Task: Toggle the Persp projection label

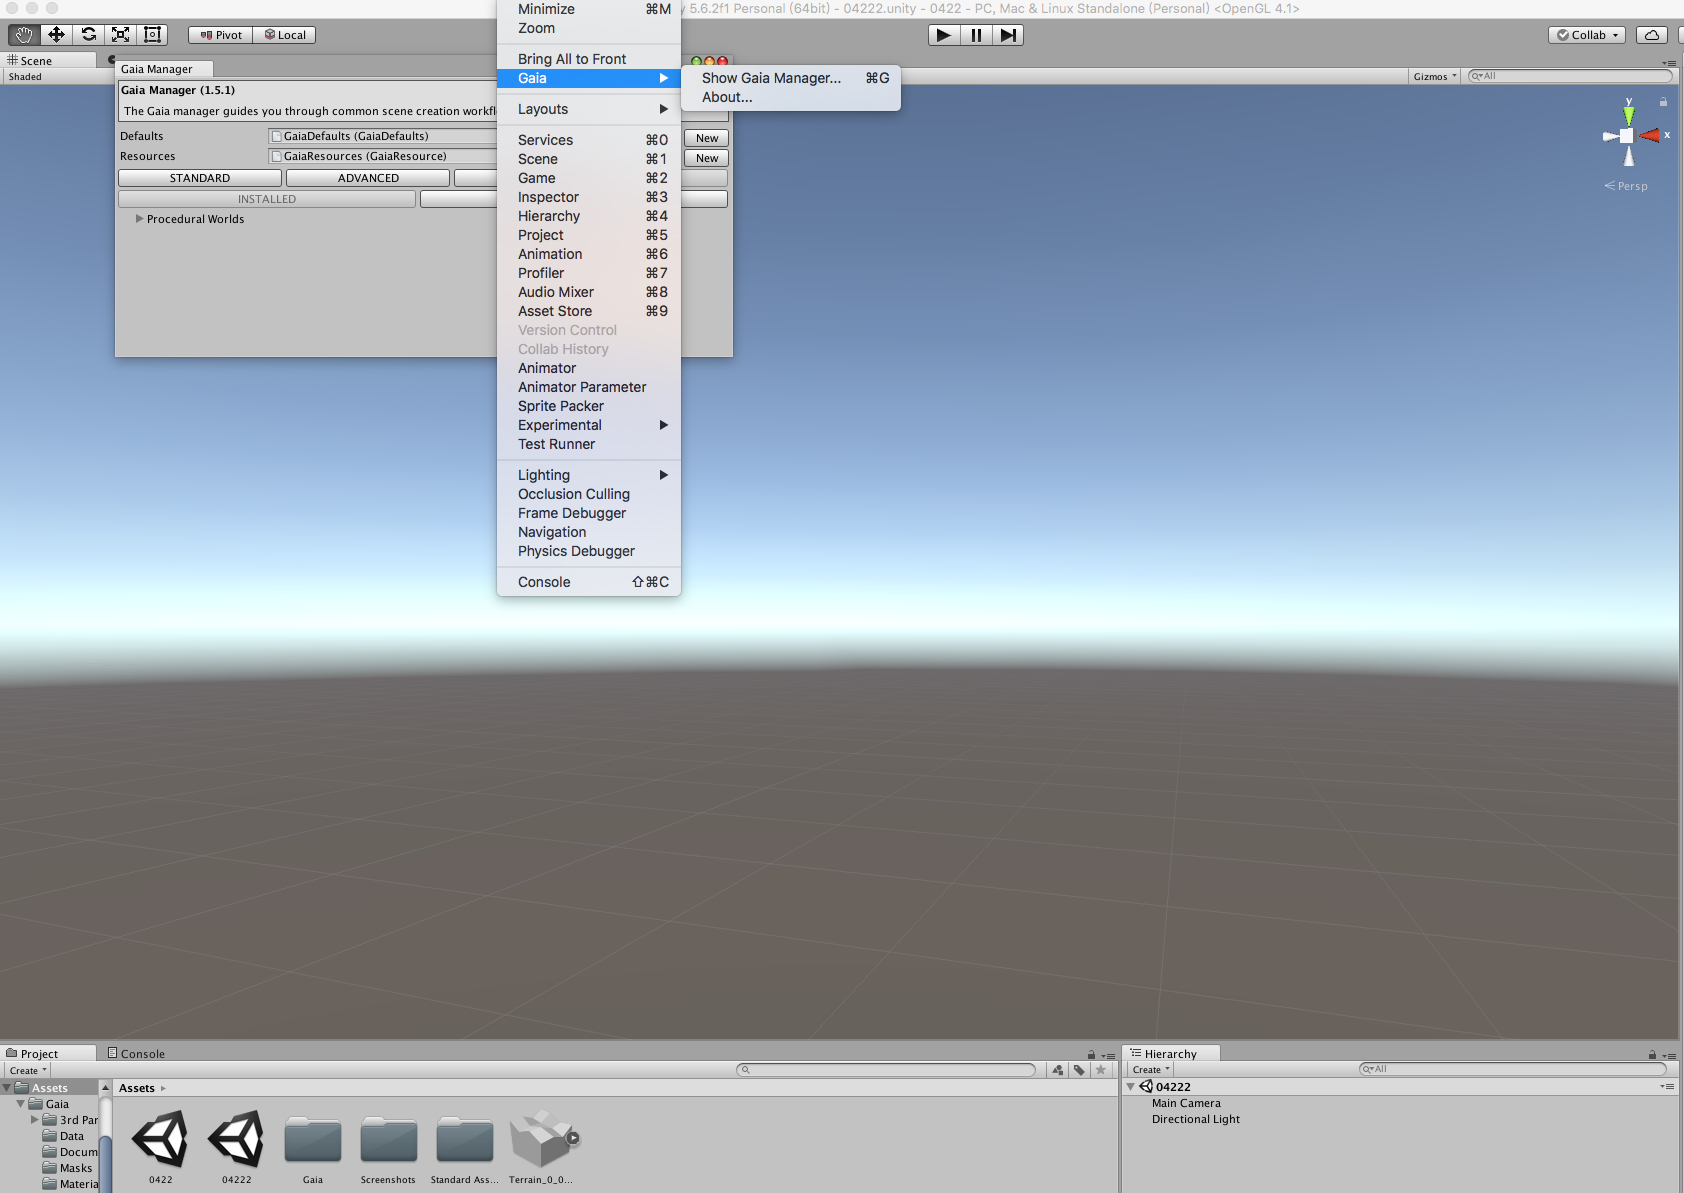Action: pos(1626,186)
